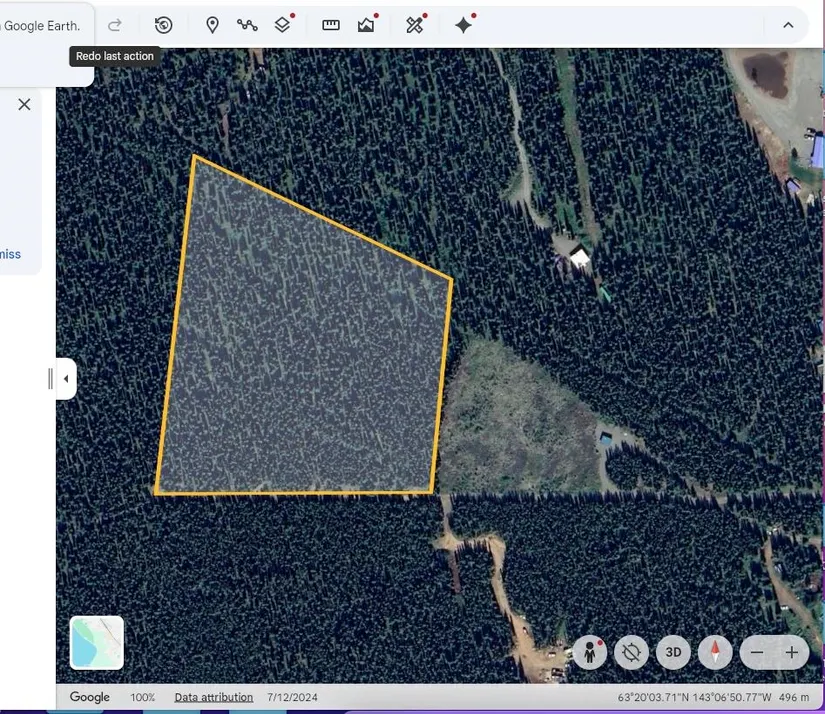The height and width of the screenshot is (714, 825).
Task: Click the compass to reset north
Action: 715,653
